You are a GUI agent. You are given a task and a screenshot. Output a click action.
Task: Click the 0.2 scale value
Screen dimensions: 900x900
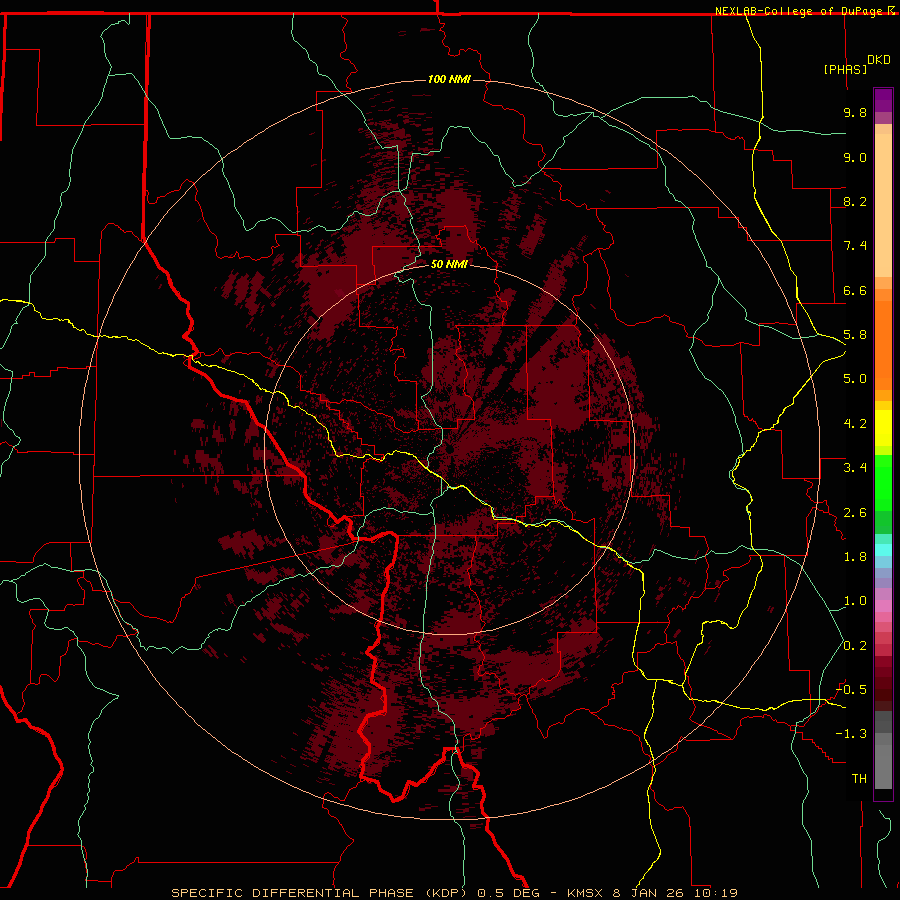854,646
